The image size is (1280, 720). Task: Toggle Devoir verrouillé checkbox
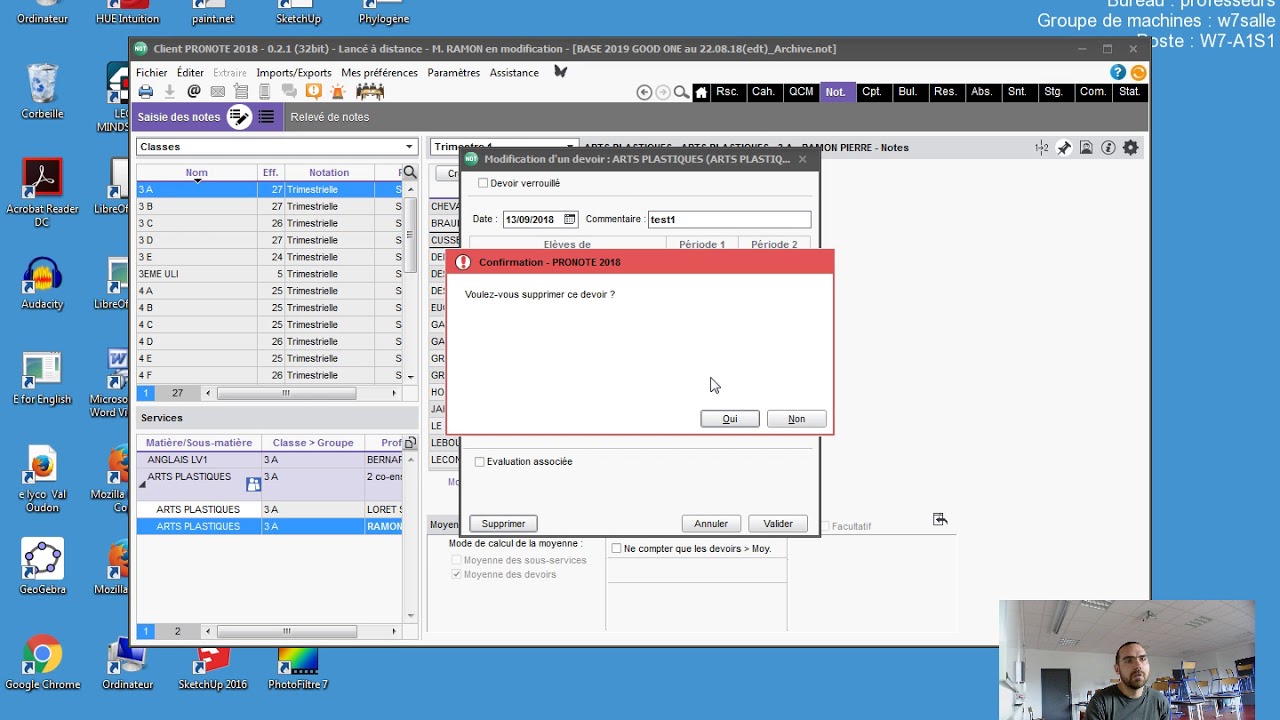pos(483,183)
